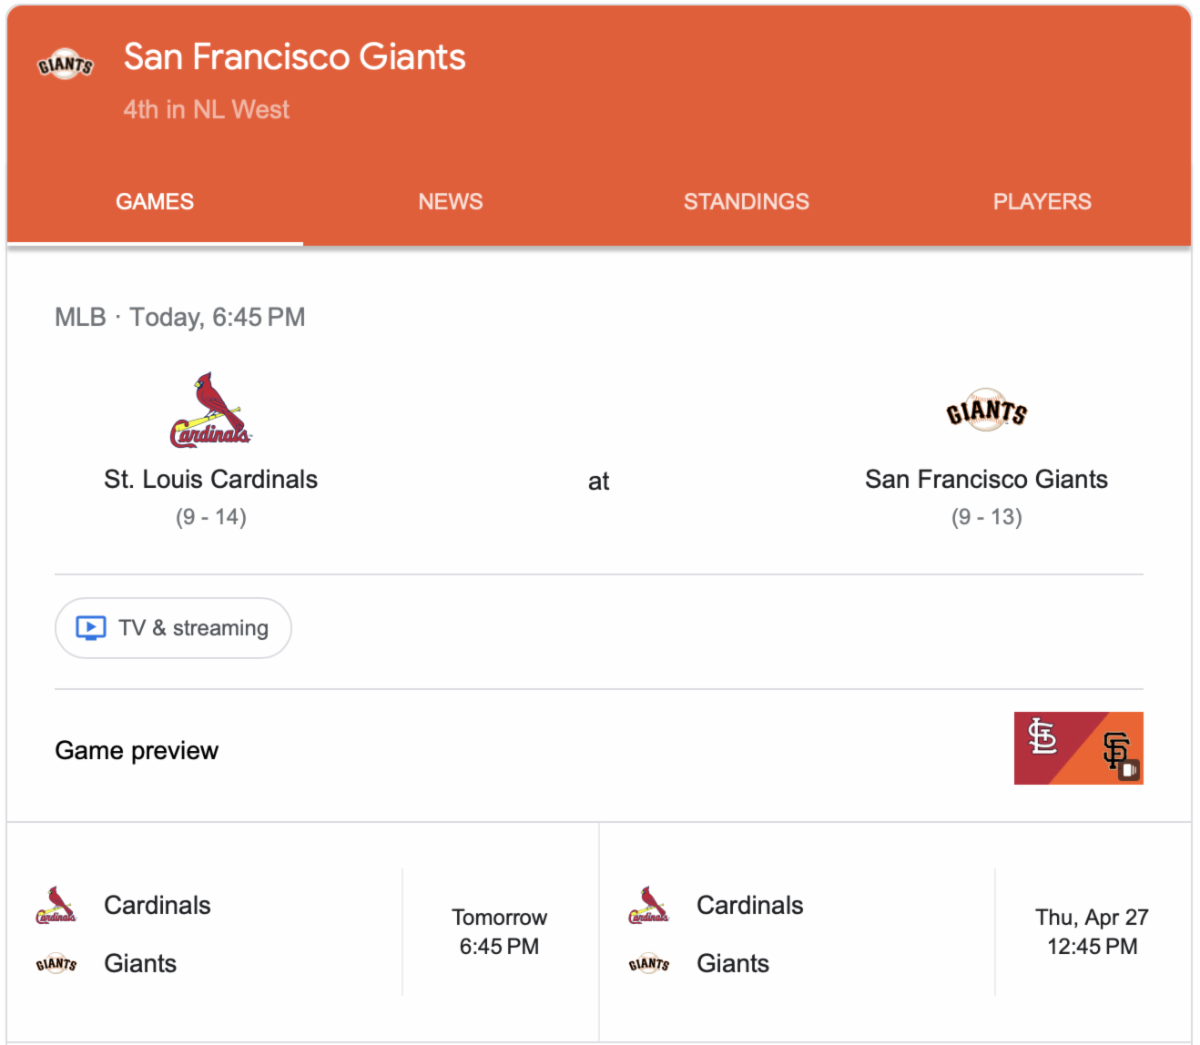Click the TV play icon in streaming button
Image resolution: width=1200 pixels, height=1045 pixels.
(x=91, y=628)
